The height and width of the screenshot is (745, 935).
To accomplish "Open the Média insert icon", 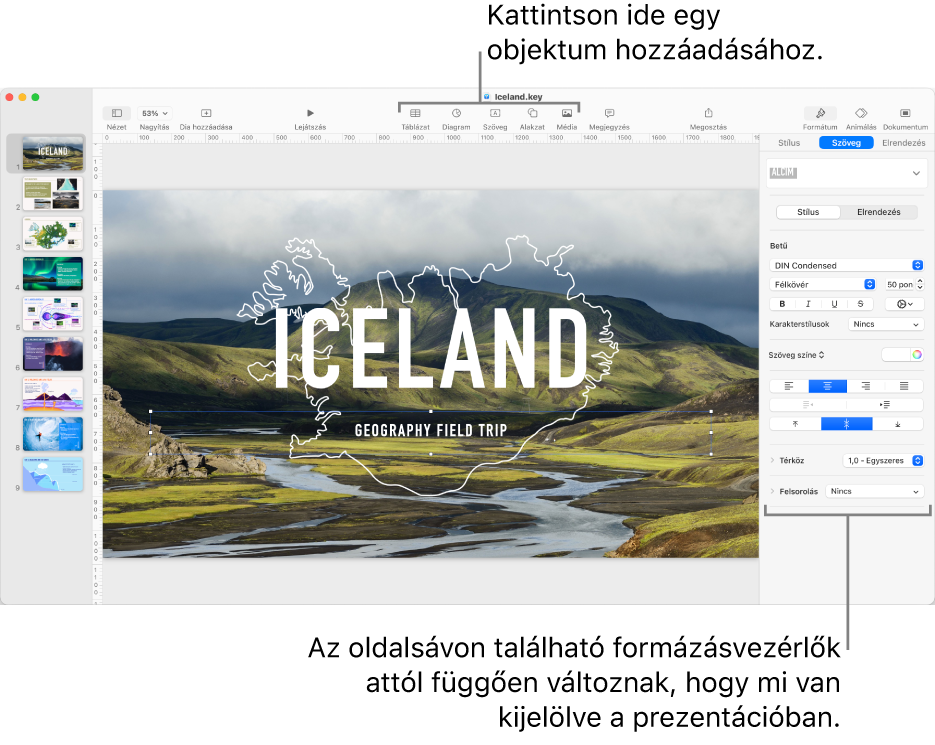I will pos(566,113).
